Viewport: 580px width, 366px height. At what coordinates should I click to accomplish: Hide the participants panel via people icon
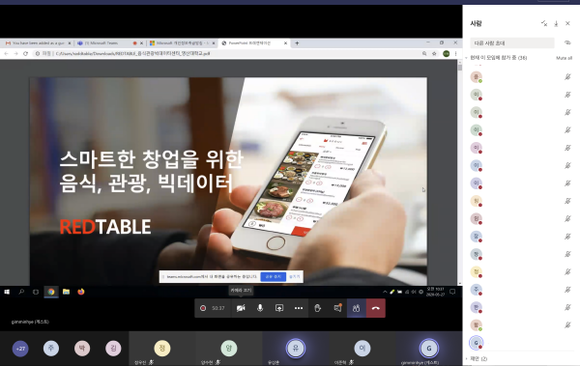click(356, 308)
